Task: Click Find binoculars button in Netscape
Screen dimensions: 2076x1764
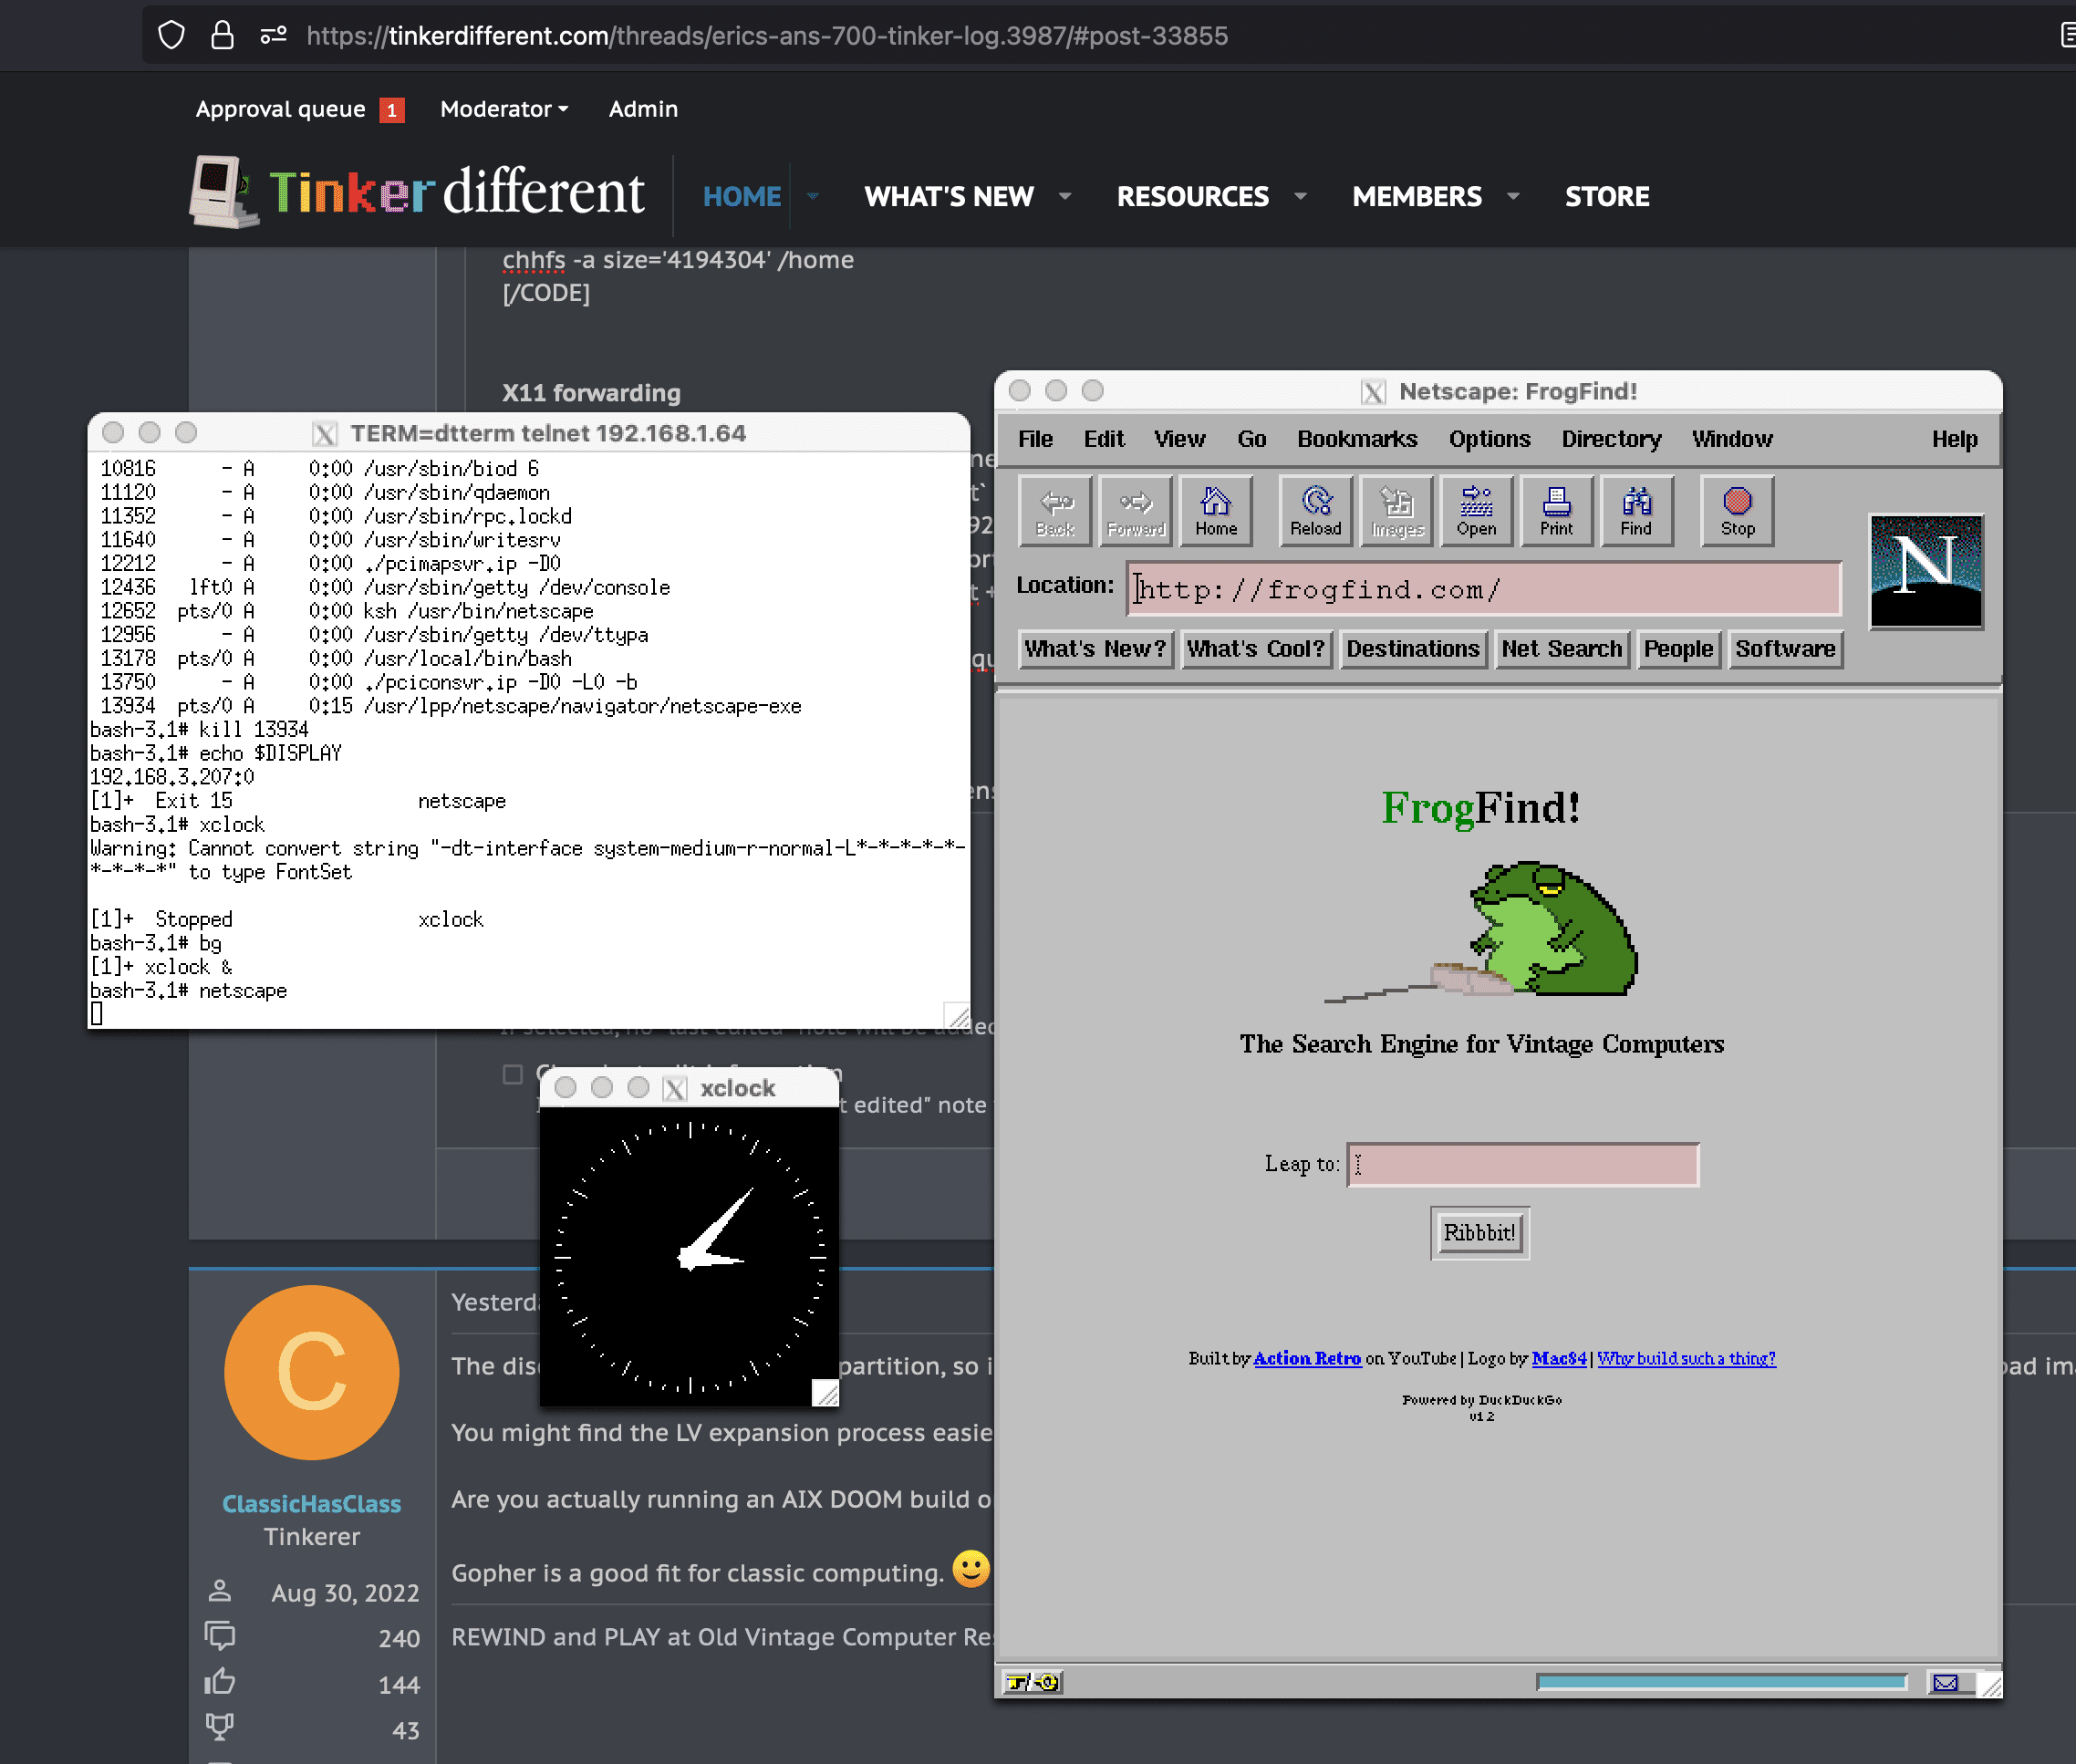Action: pos(1637,511)
